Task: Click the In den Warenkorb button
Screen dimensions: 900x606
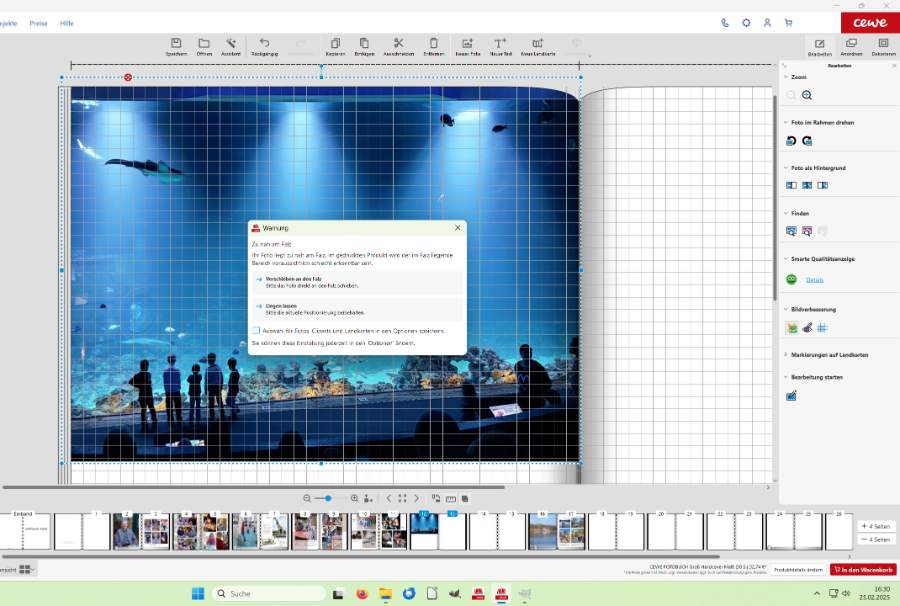Action: 863,569
